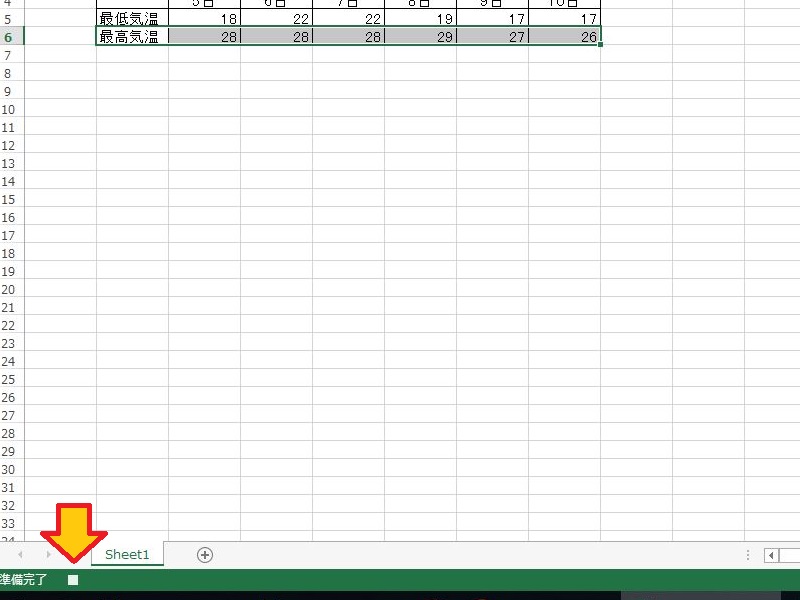Select row 5 via its row header
800x600 pixels.
tap(10, 19)
